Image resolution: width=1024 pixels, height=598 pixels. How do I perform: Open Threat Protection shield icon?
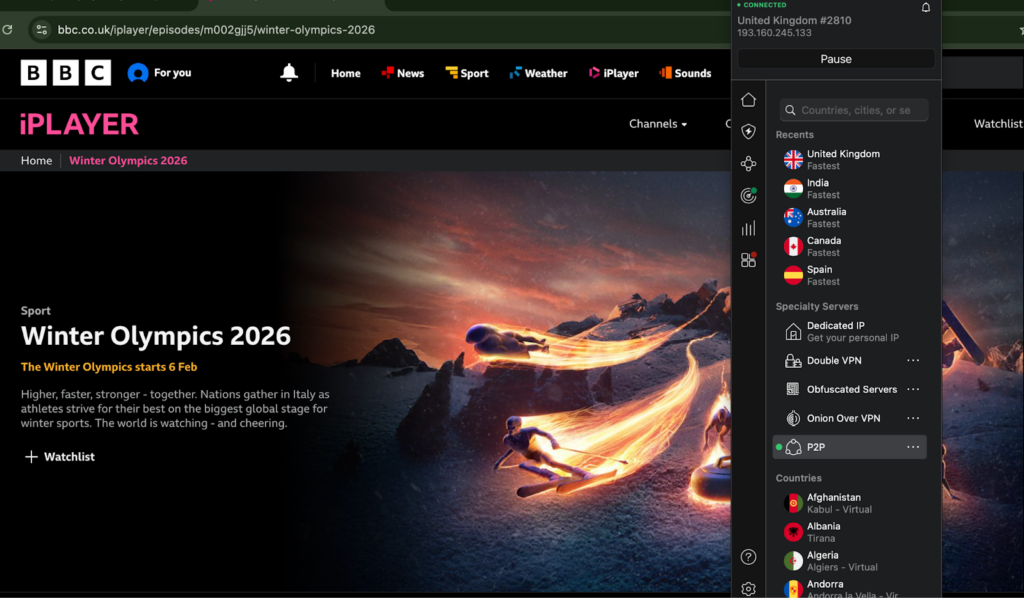pyautogui.click(x=748, y=131)
